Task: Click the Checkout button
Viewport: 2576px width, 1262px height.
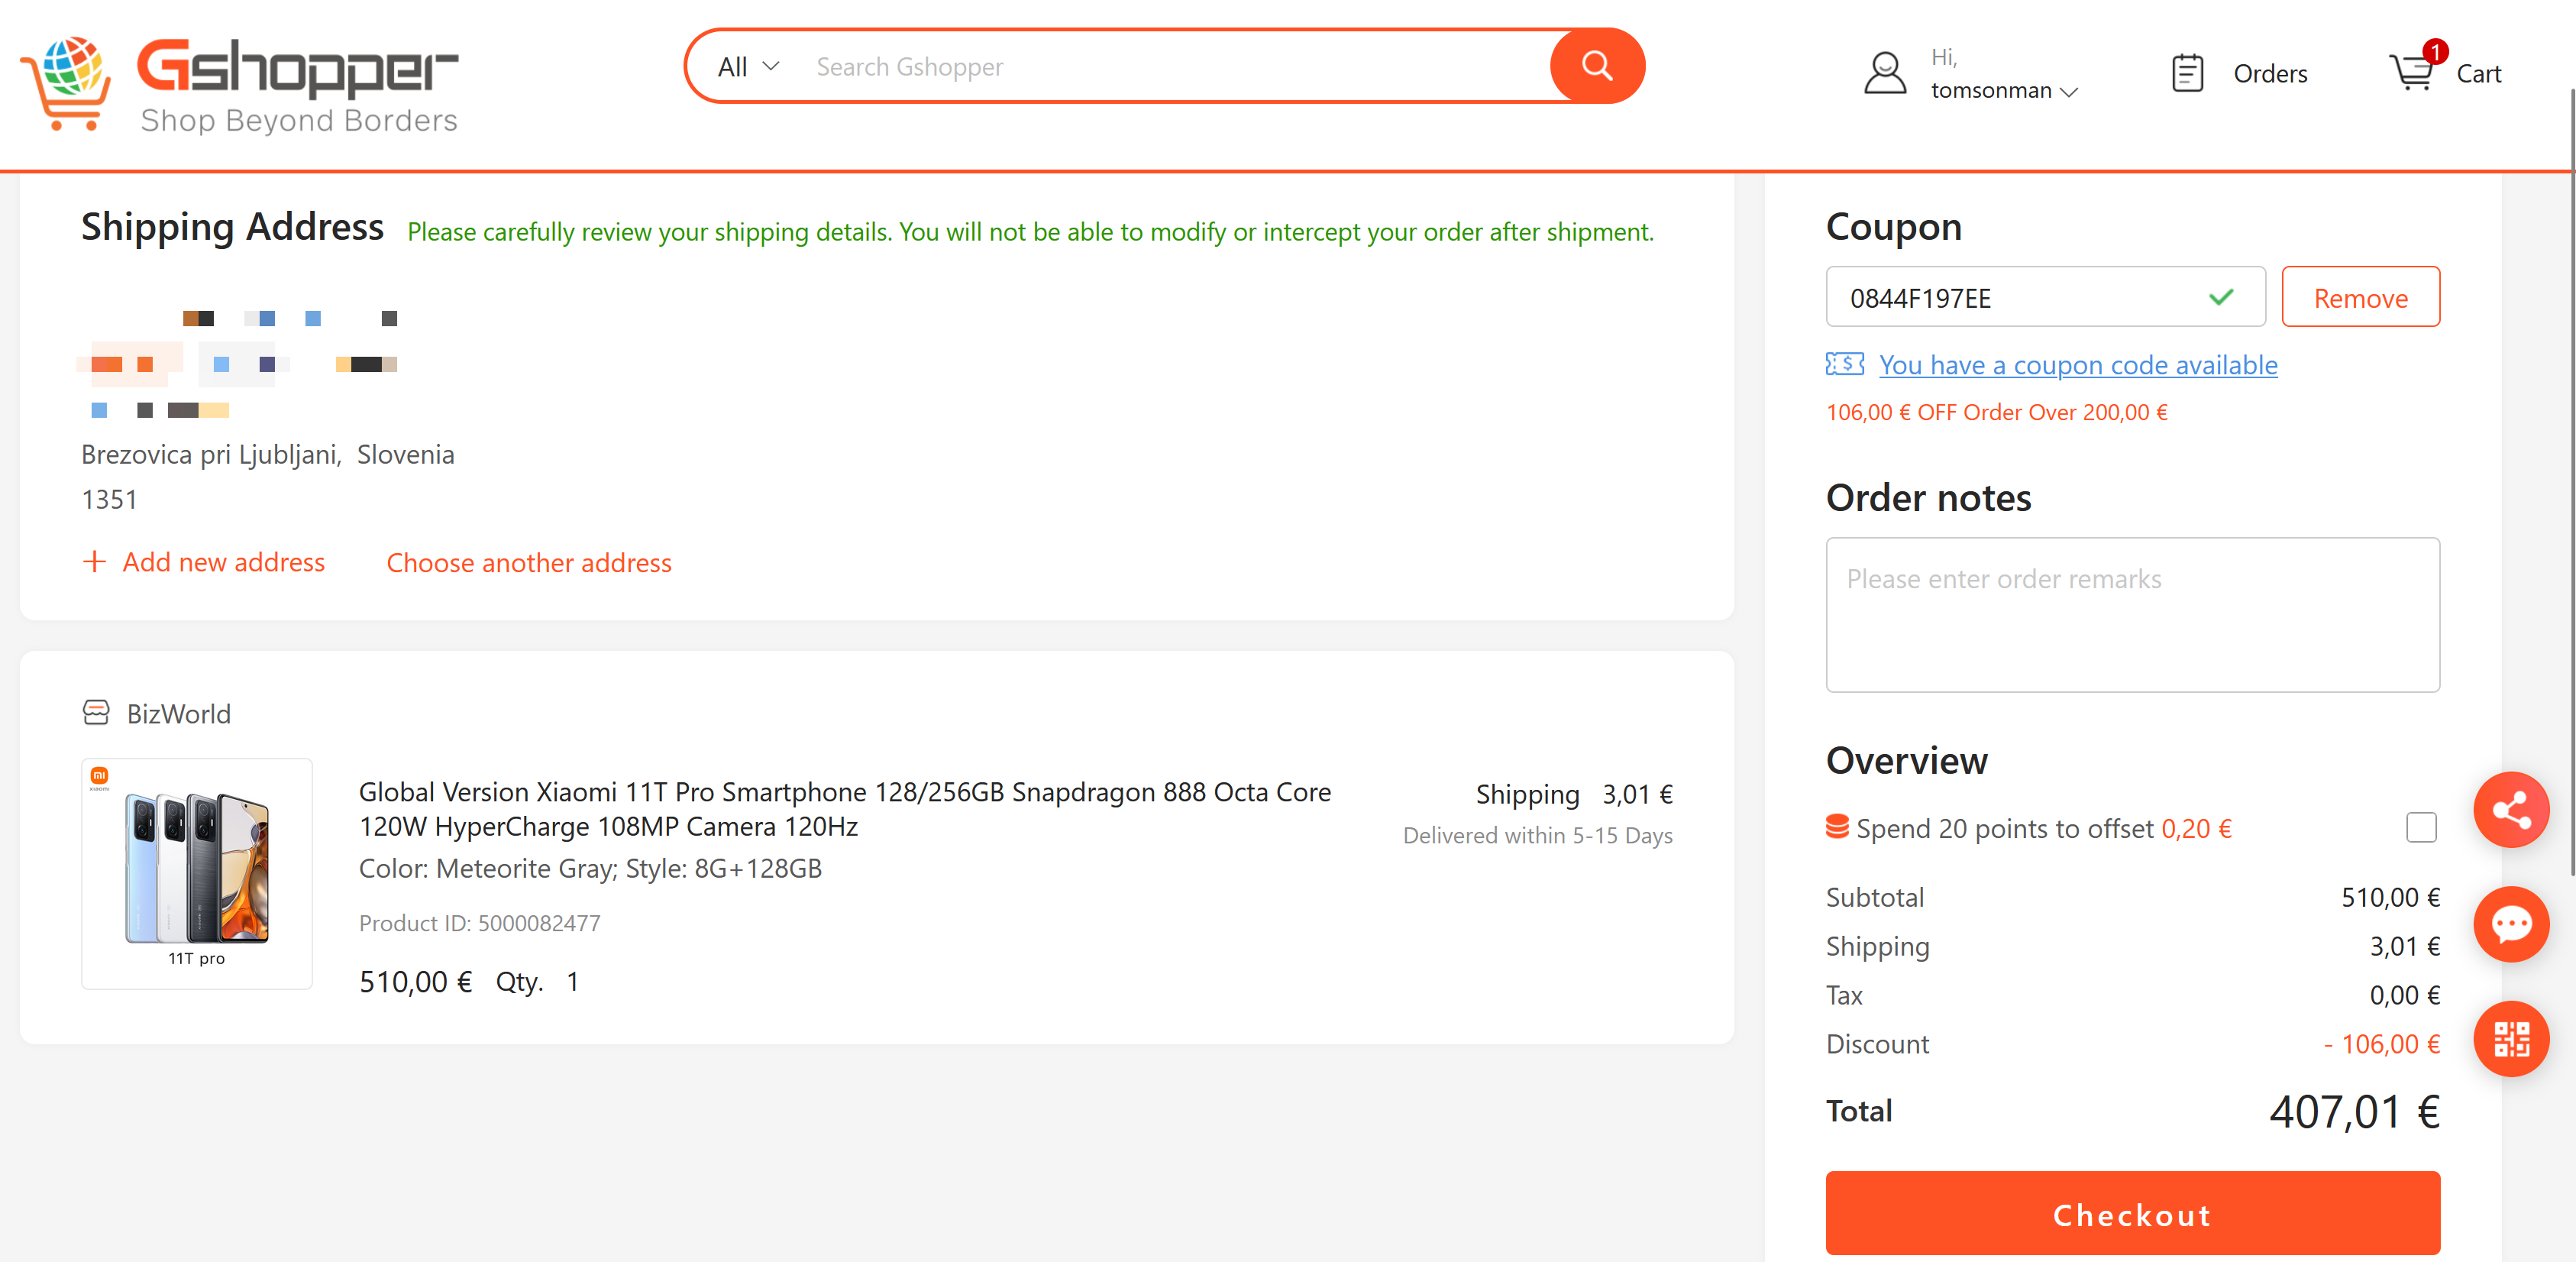Action: tap(2132, 1214)
